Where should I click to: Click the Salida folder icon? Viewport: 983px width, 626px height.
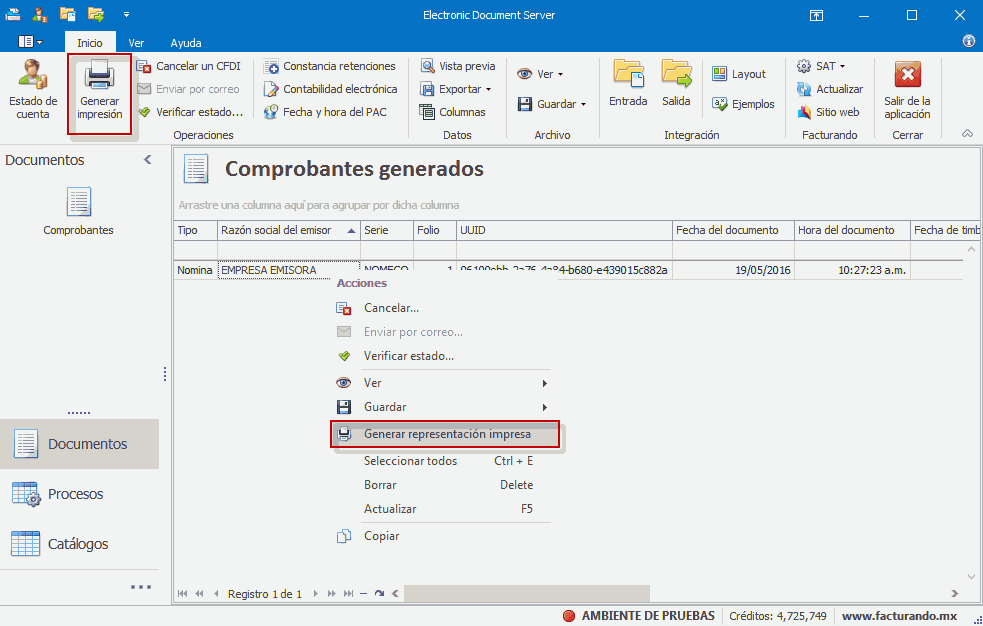tap(676, 76)
